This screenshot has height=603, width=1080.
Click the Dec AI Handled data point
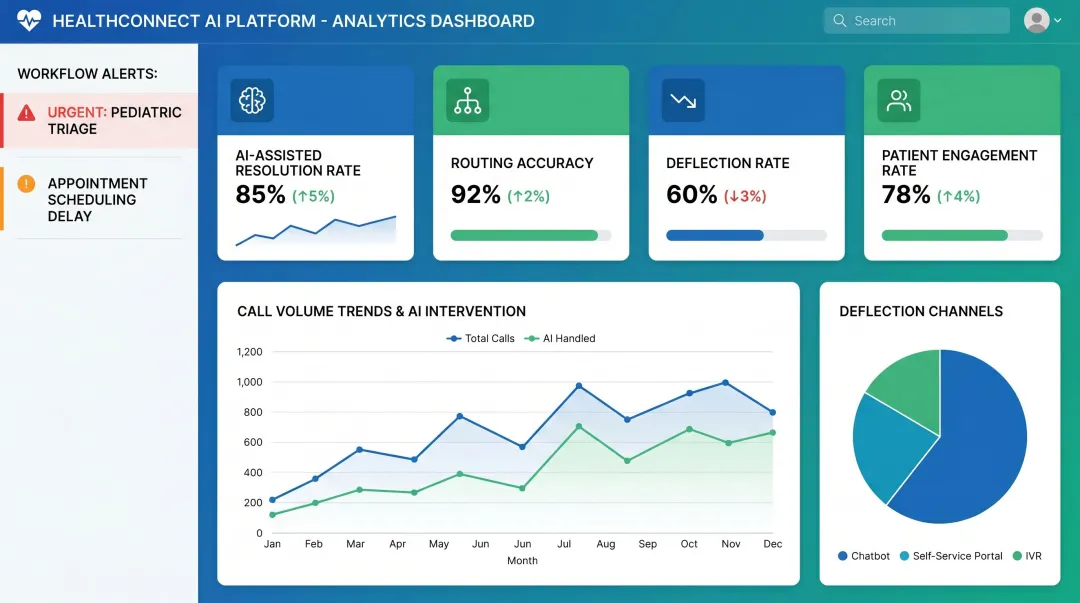point(773,433)
